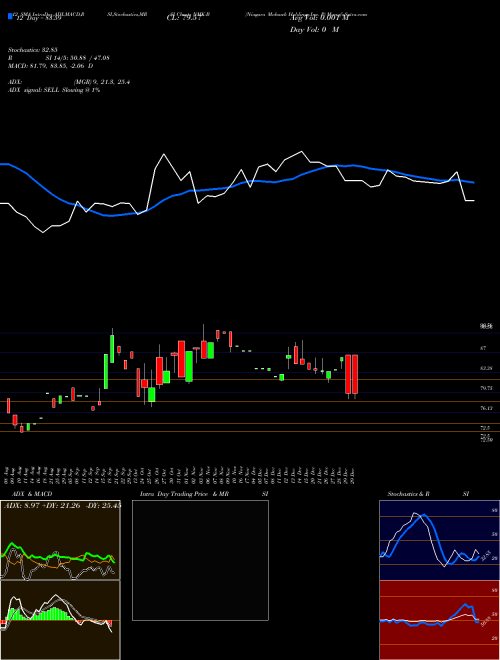This screenshot has width=500, height=660.
Task: Click the 'ADX: 8.97 +DY: 21.26' readout
Action: tap(41, 505)
